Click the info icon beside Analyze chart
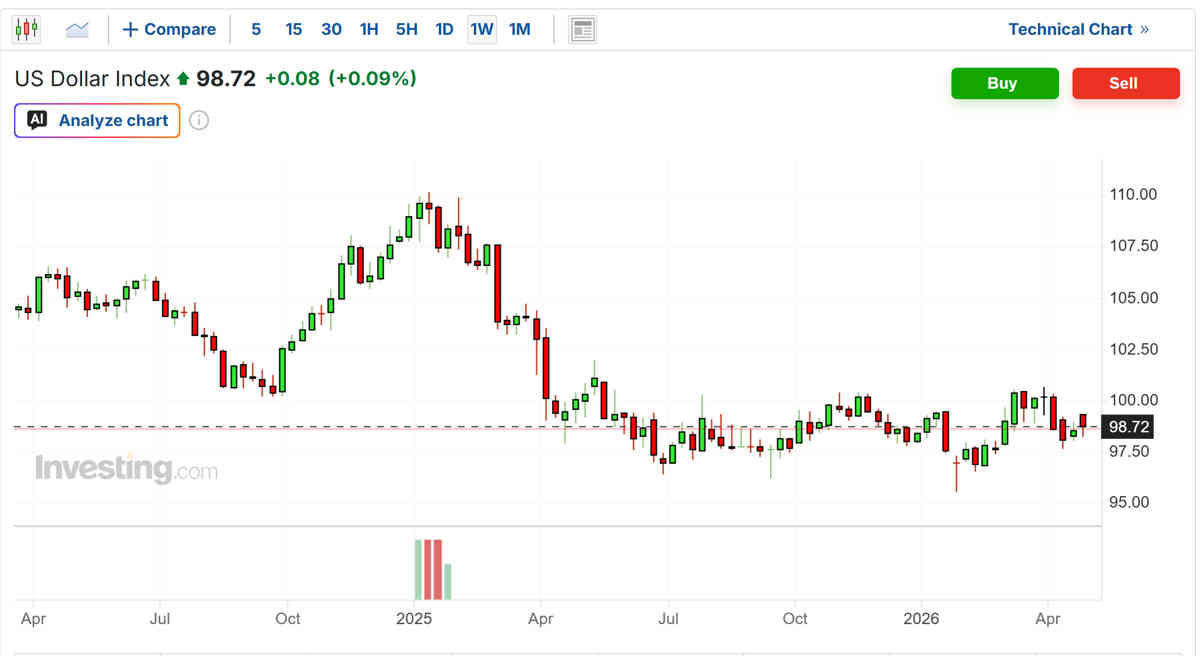This screenshot has height=656, width=1200. [x=199, y=121]
